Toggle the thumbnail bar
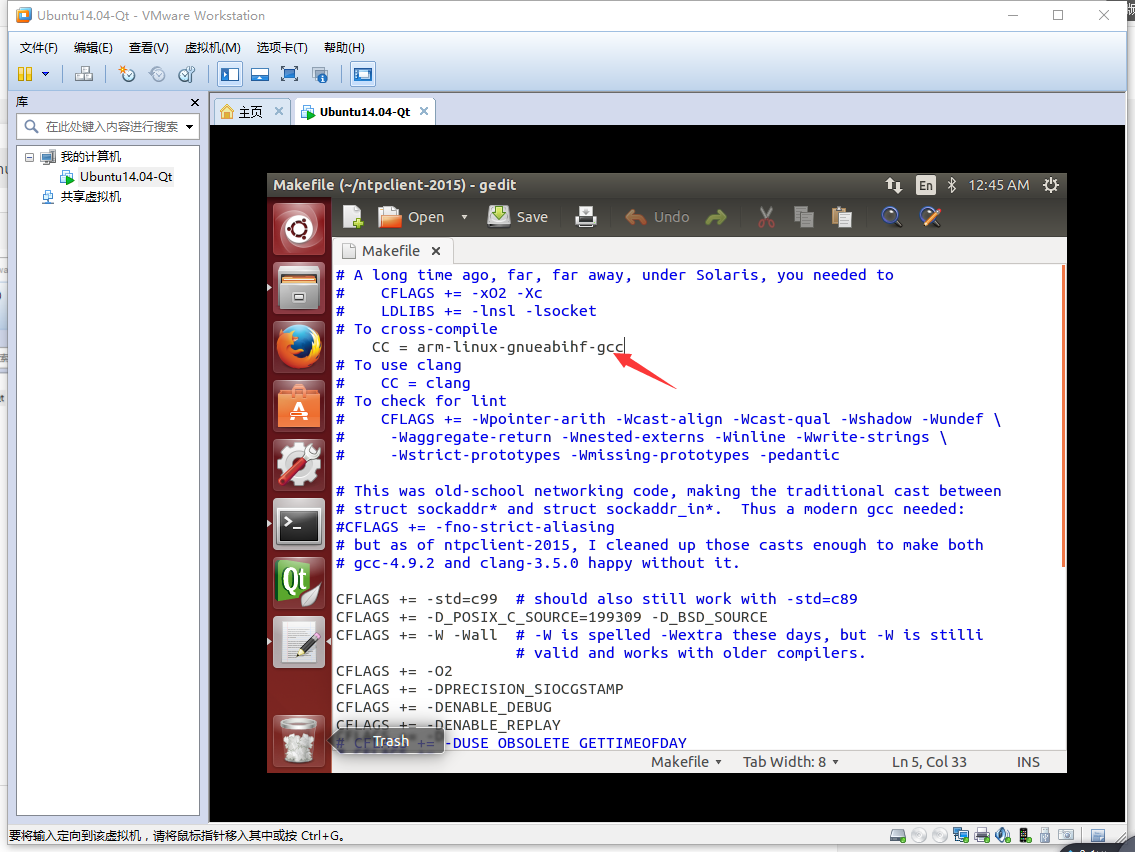The image size is (1135, 852). (x=260, y=74)
